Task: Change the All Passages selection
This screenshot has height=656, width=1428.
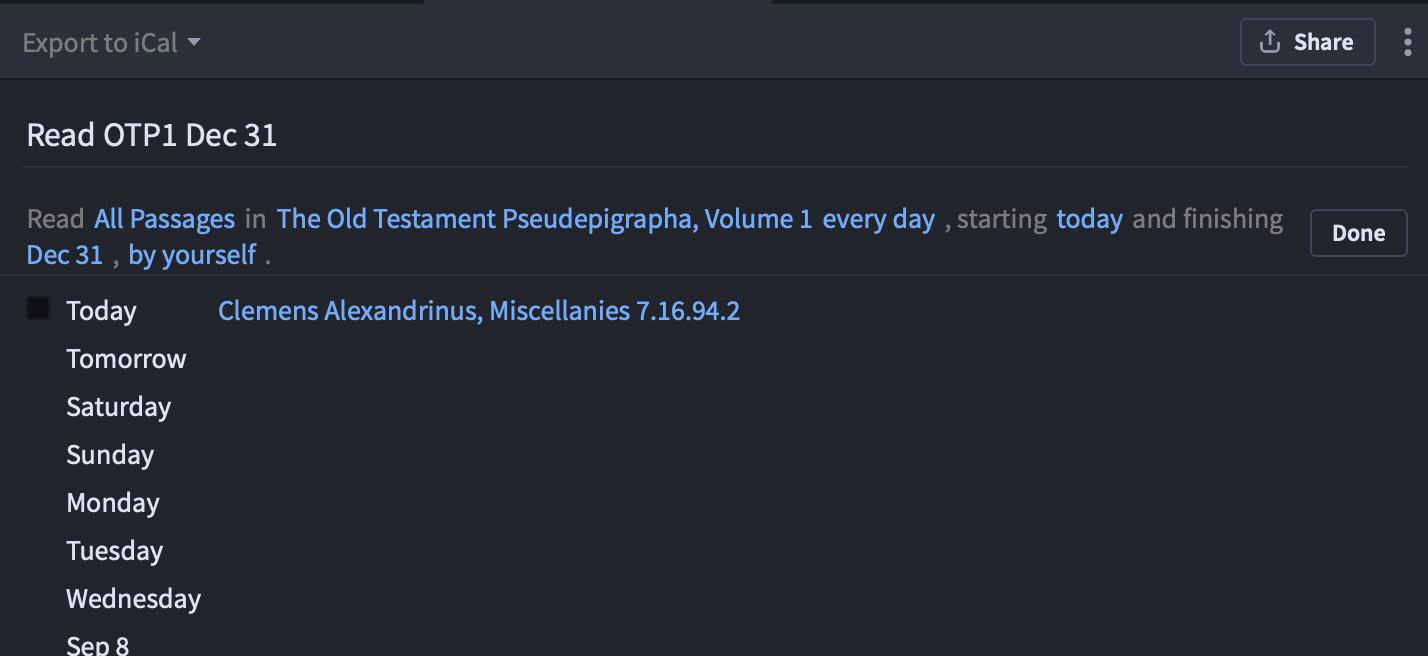Action: click(x=164, y=219)
